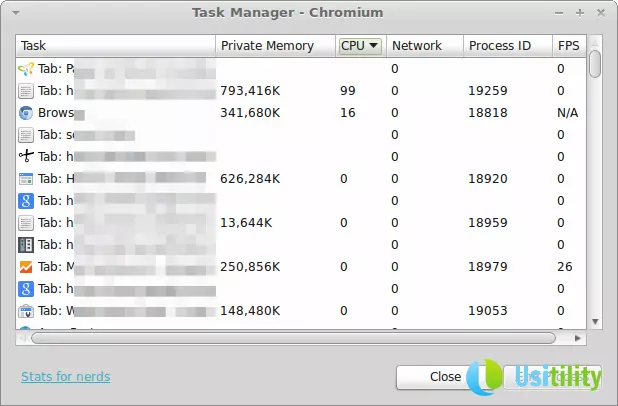Click document icon of tab using 793,416K
Viewport: 618px width, 406px height.
26,91
